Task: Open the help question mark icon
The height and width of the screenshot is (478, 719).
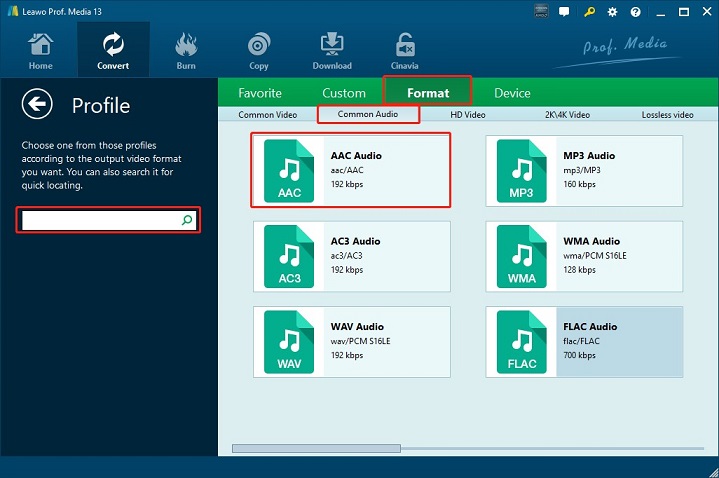Action: pos(635,12)
